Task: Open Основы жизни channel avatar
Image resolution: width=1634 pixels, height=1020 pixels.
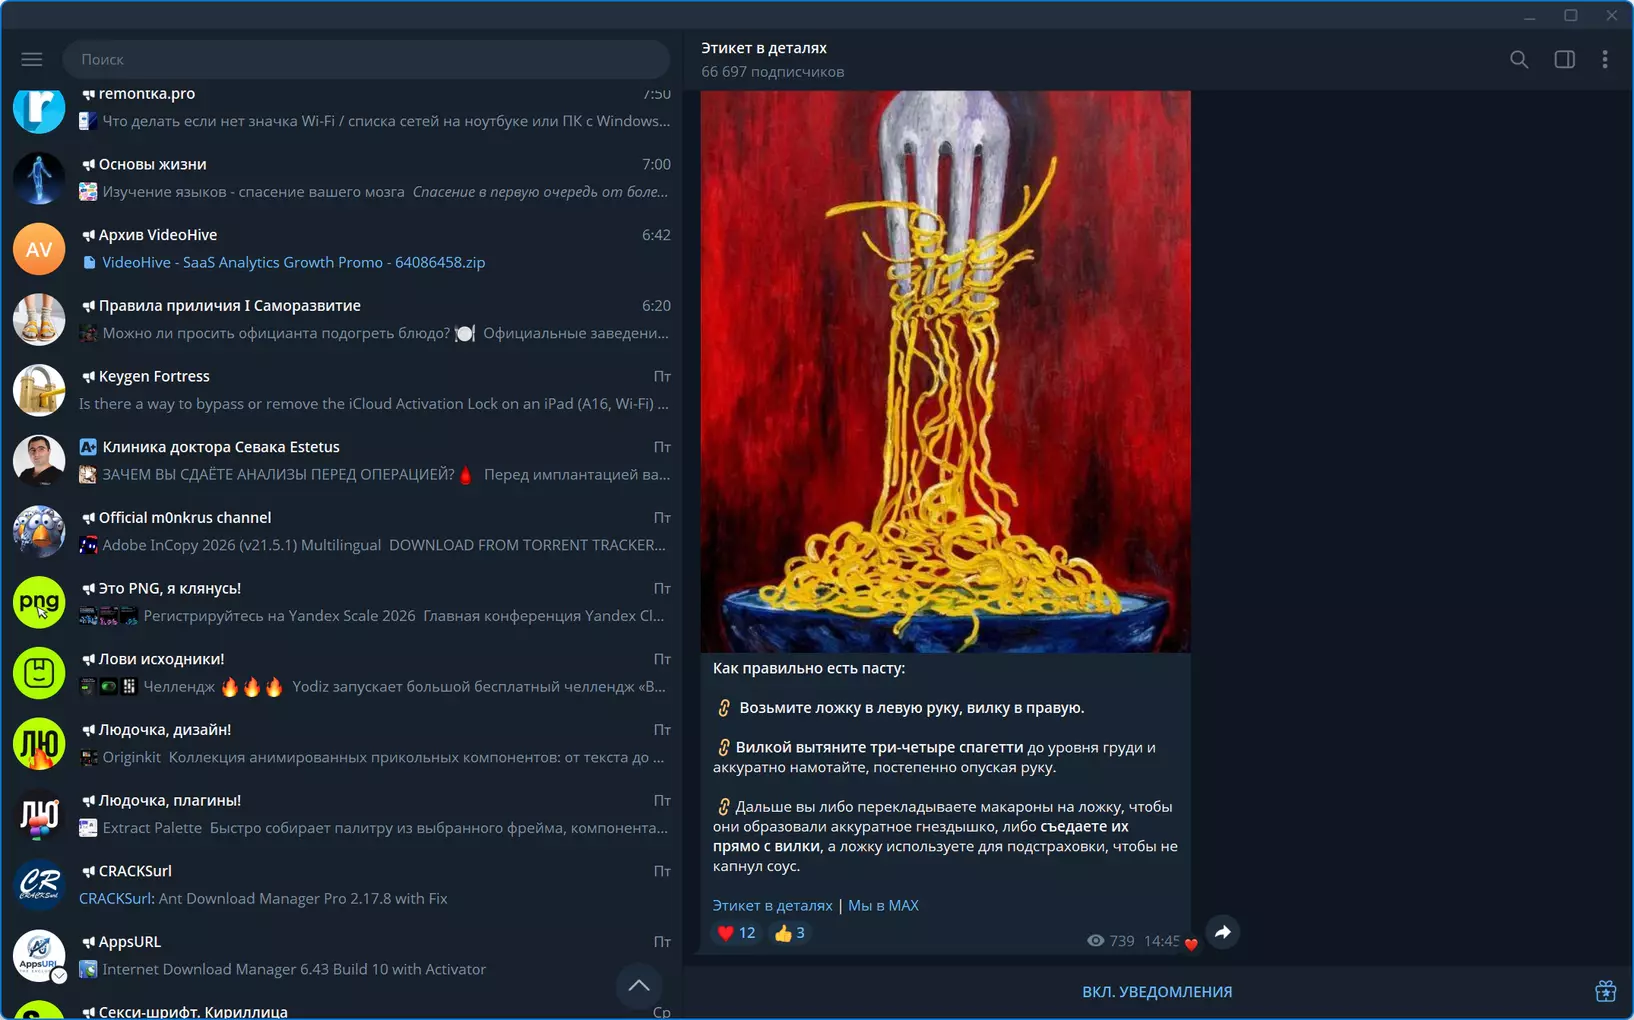Action: tap(39, 178)
